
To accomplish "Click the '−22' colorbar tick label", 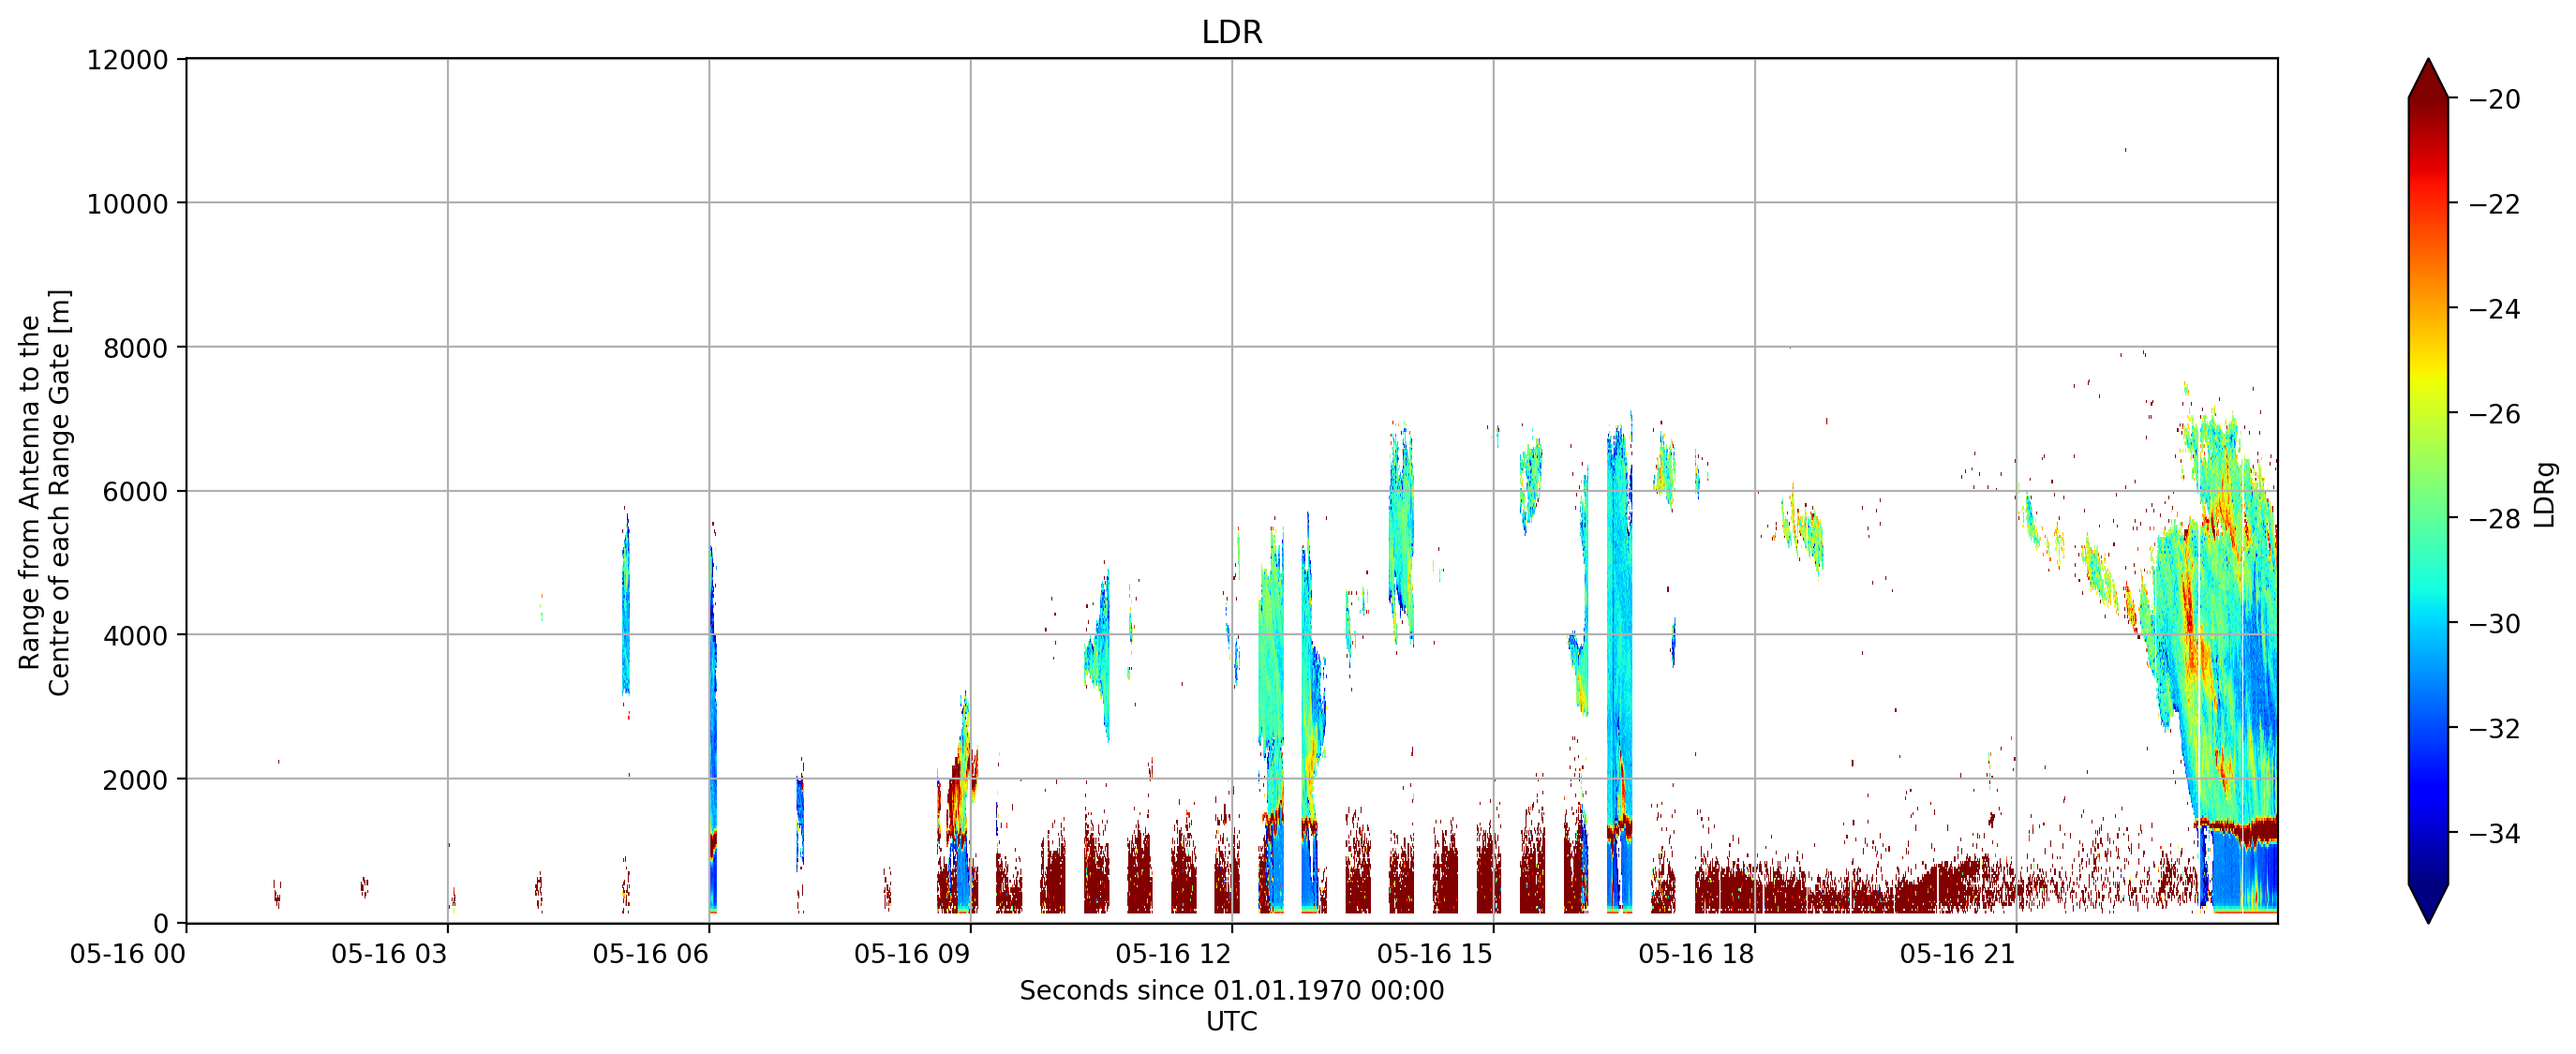I will (x=2494, y=204).
